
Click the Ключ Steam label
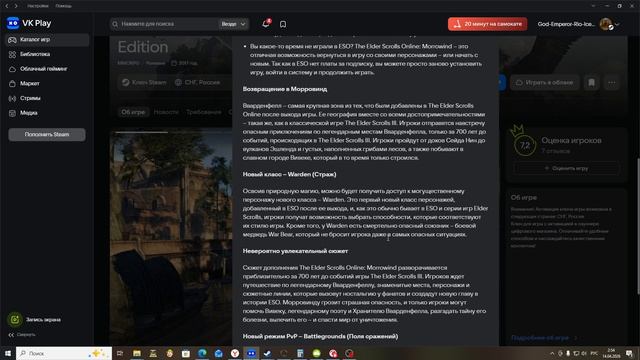(x=144, y=82)
